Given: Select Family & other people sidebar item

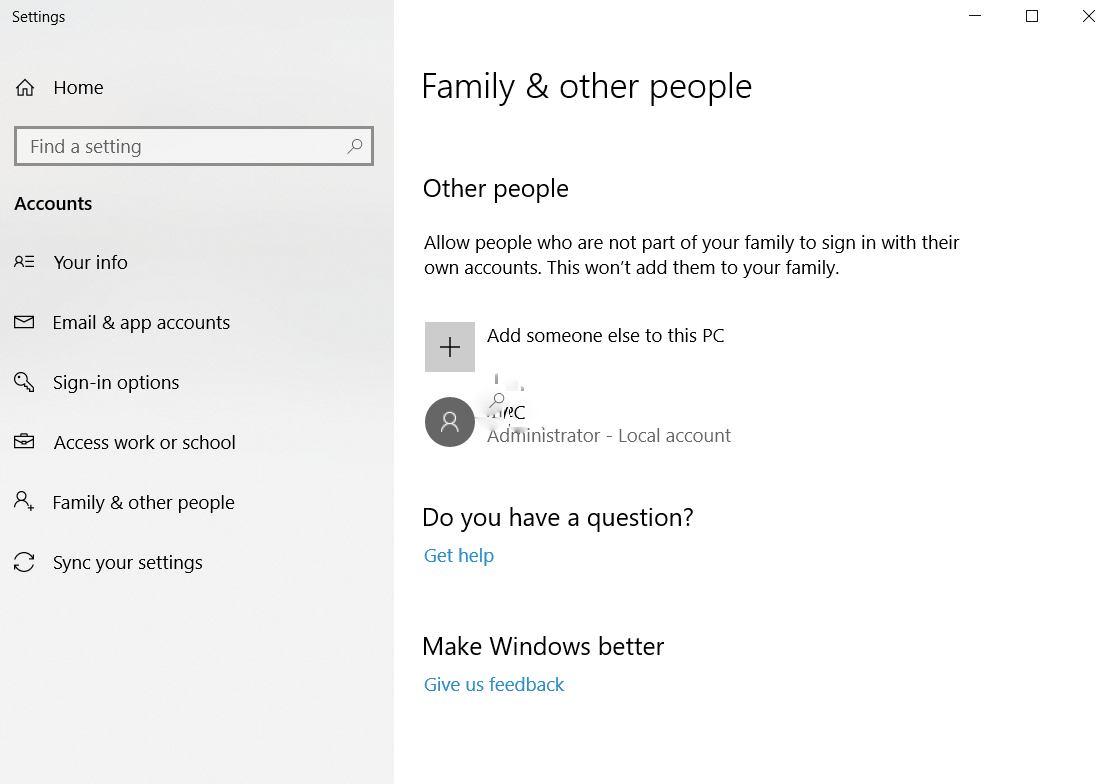Looking at the screenshot, I should point(144,502).
